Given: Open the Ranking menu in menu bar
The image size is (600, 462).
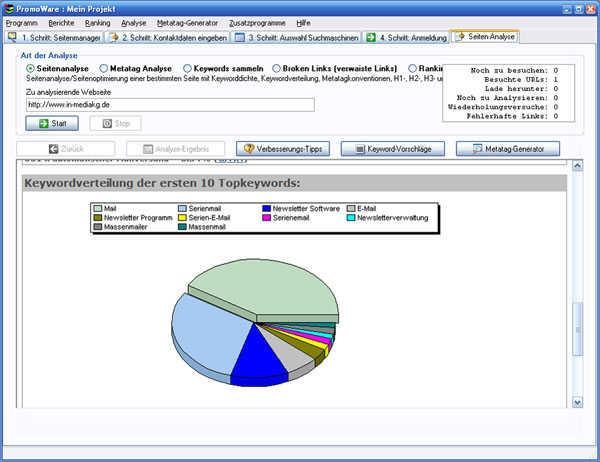Looking at the screenshot, I should (x=98, y=23).
